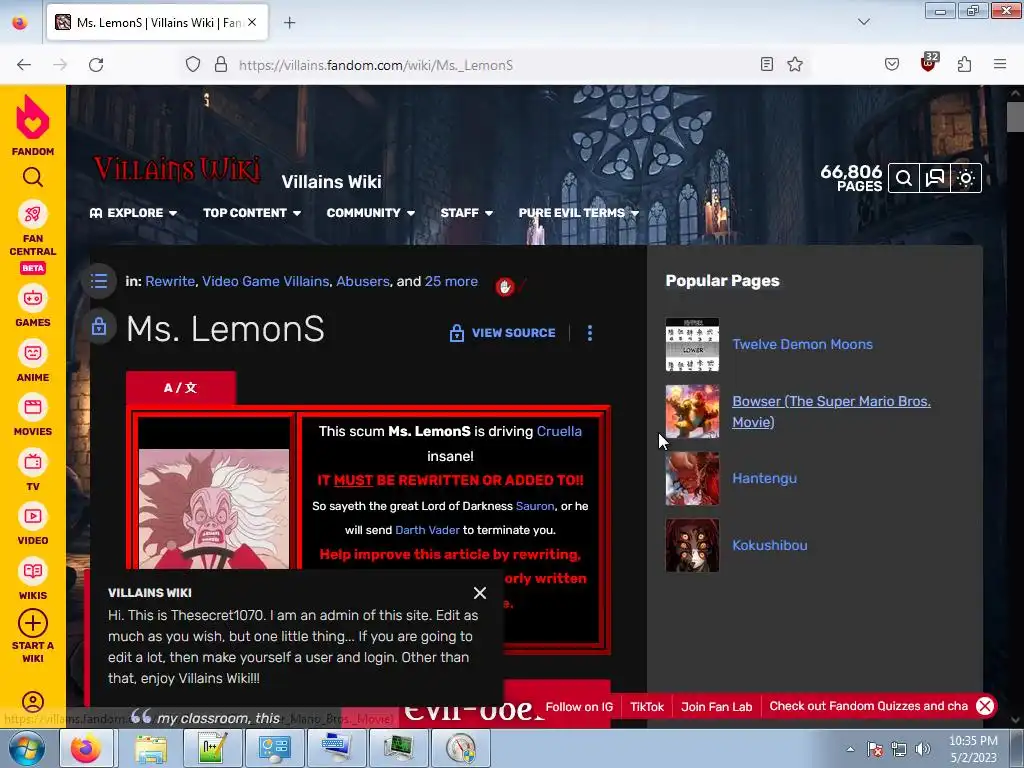This screenshot has width=1024, height=768.
Task: Open Bowser Super Mario Bros. Movie page
Action: tap(831, 411)
